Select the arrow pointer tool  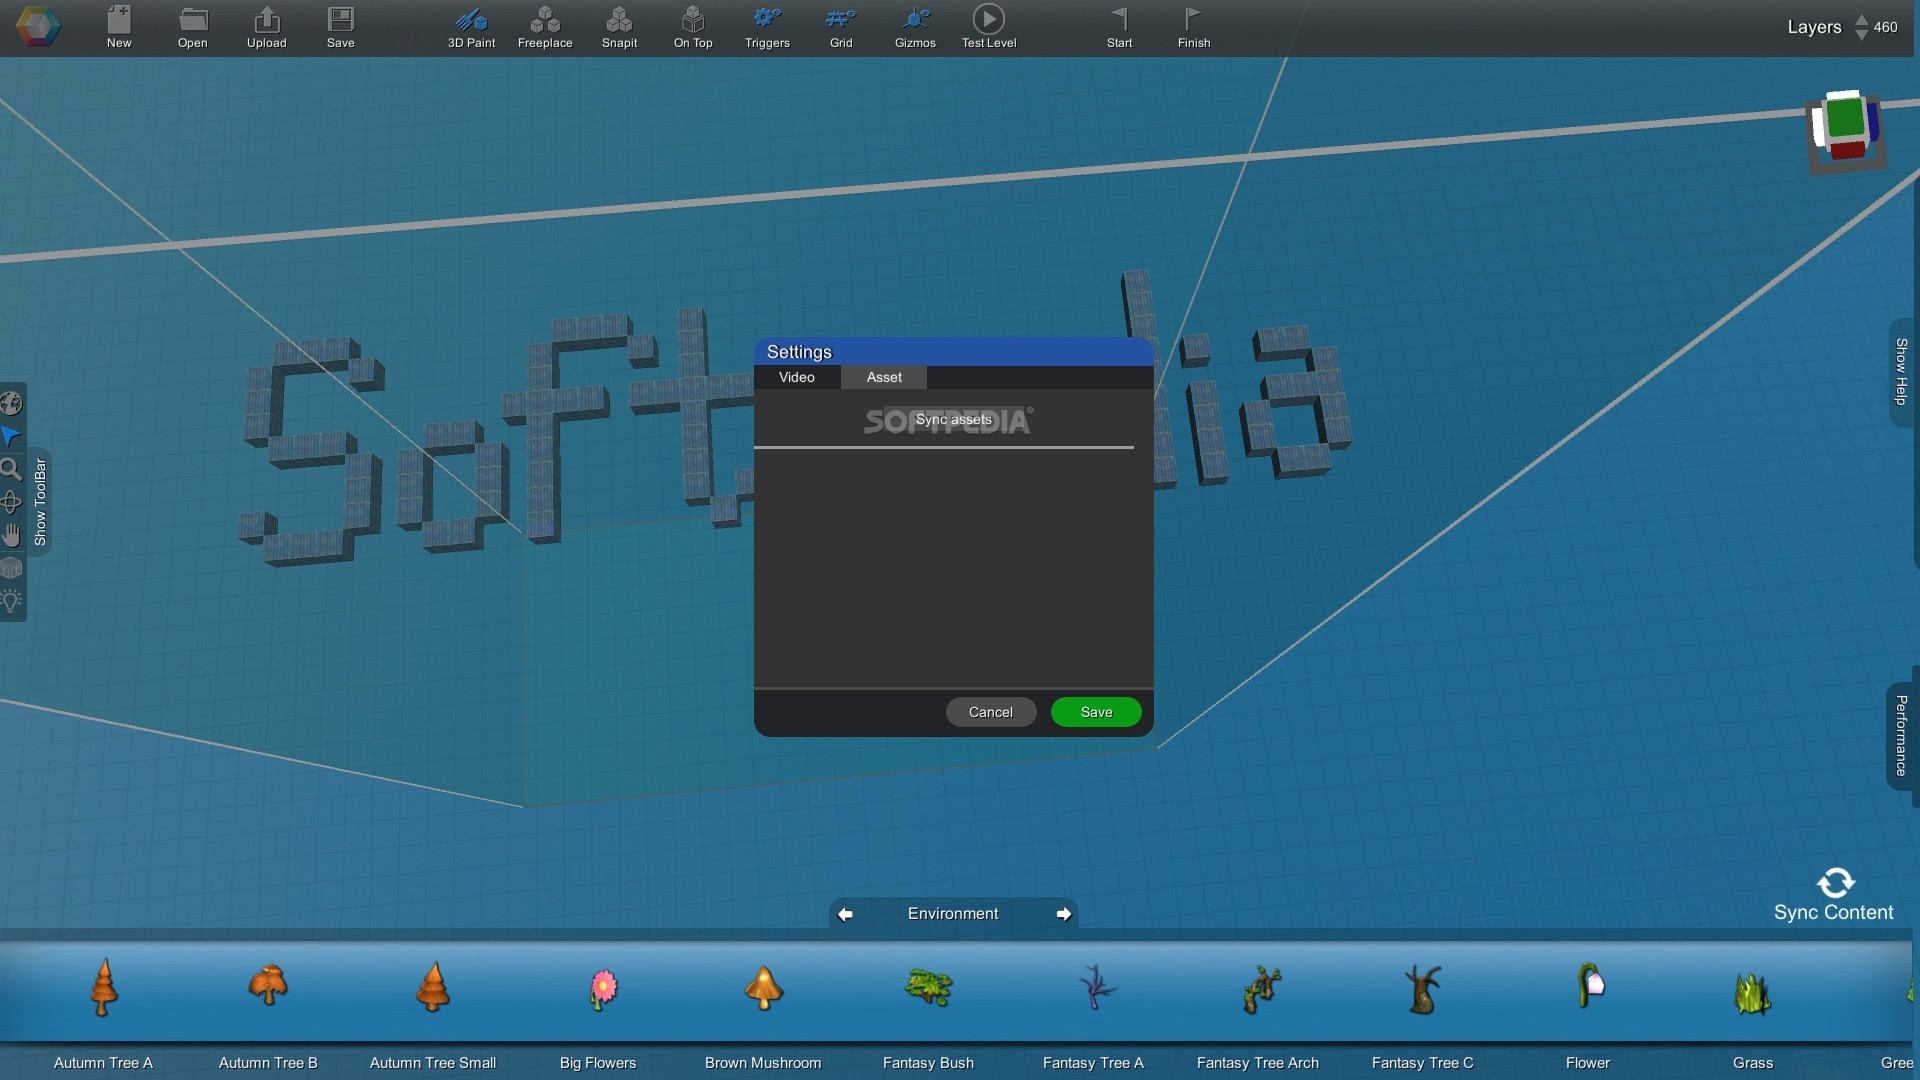[11, 437]
